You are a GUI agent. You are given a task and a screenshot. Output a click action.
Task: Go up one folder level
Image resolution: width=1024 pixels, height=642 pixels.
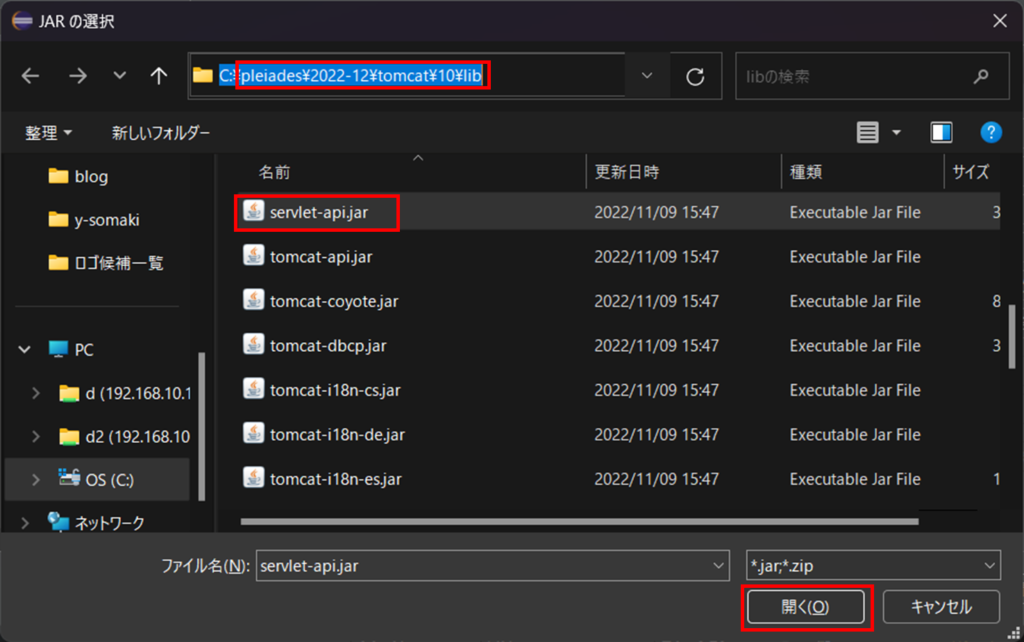pos(158,76)
